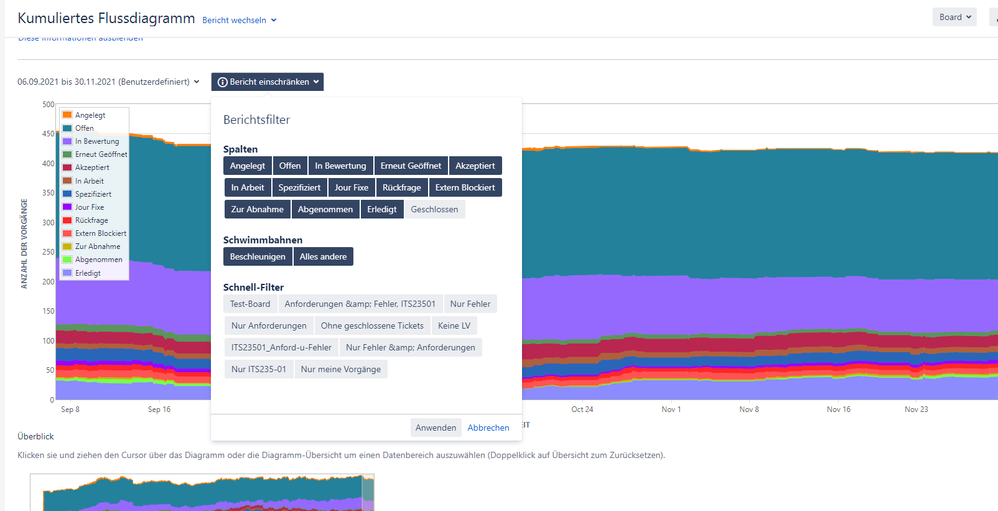This screenshot has height=511, width=998.
Task: Click the Rückfrage red legend swatch
Action: (x=67, y=220)
